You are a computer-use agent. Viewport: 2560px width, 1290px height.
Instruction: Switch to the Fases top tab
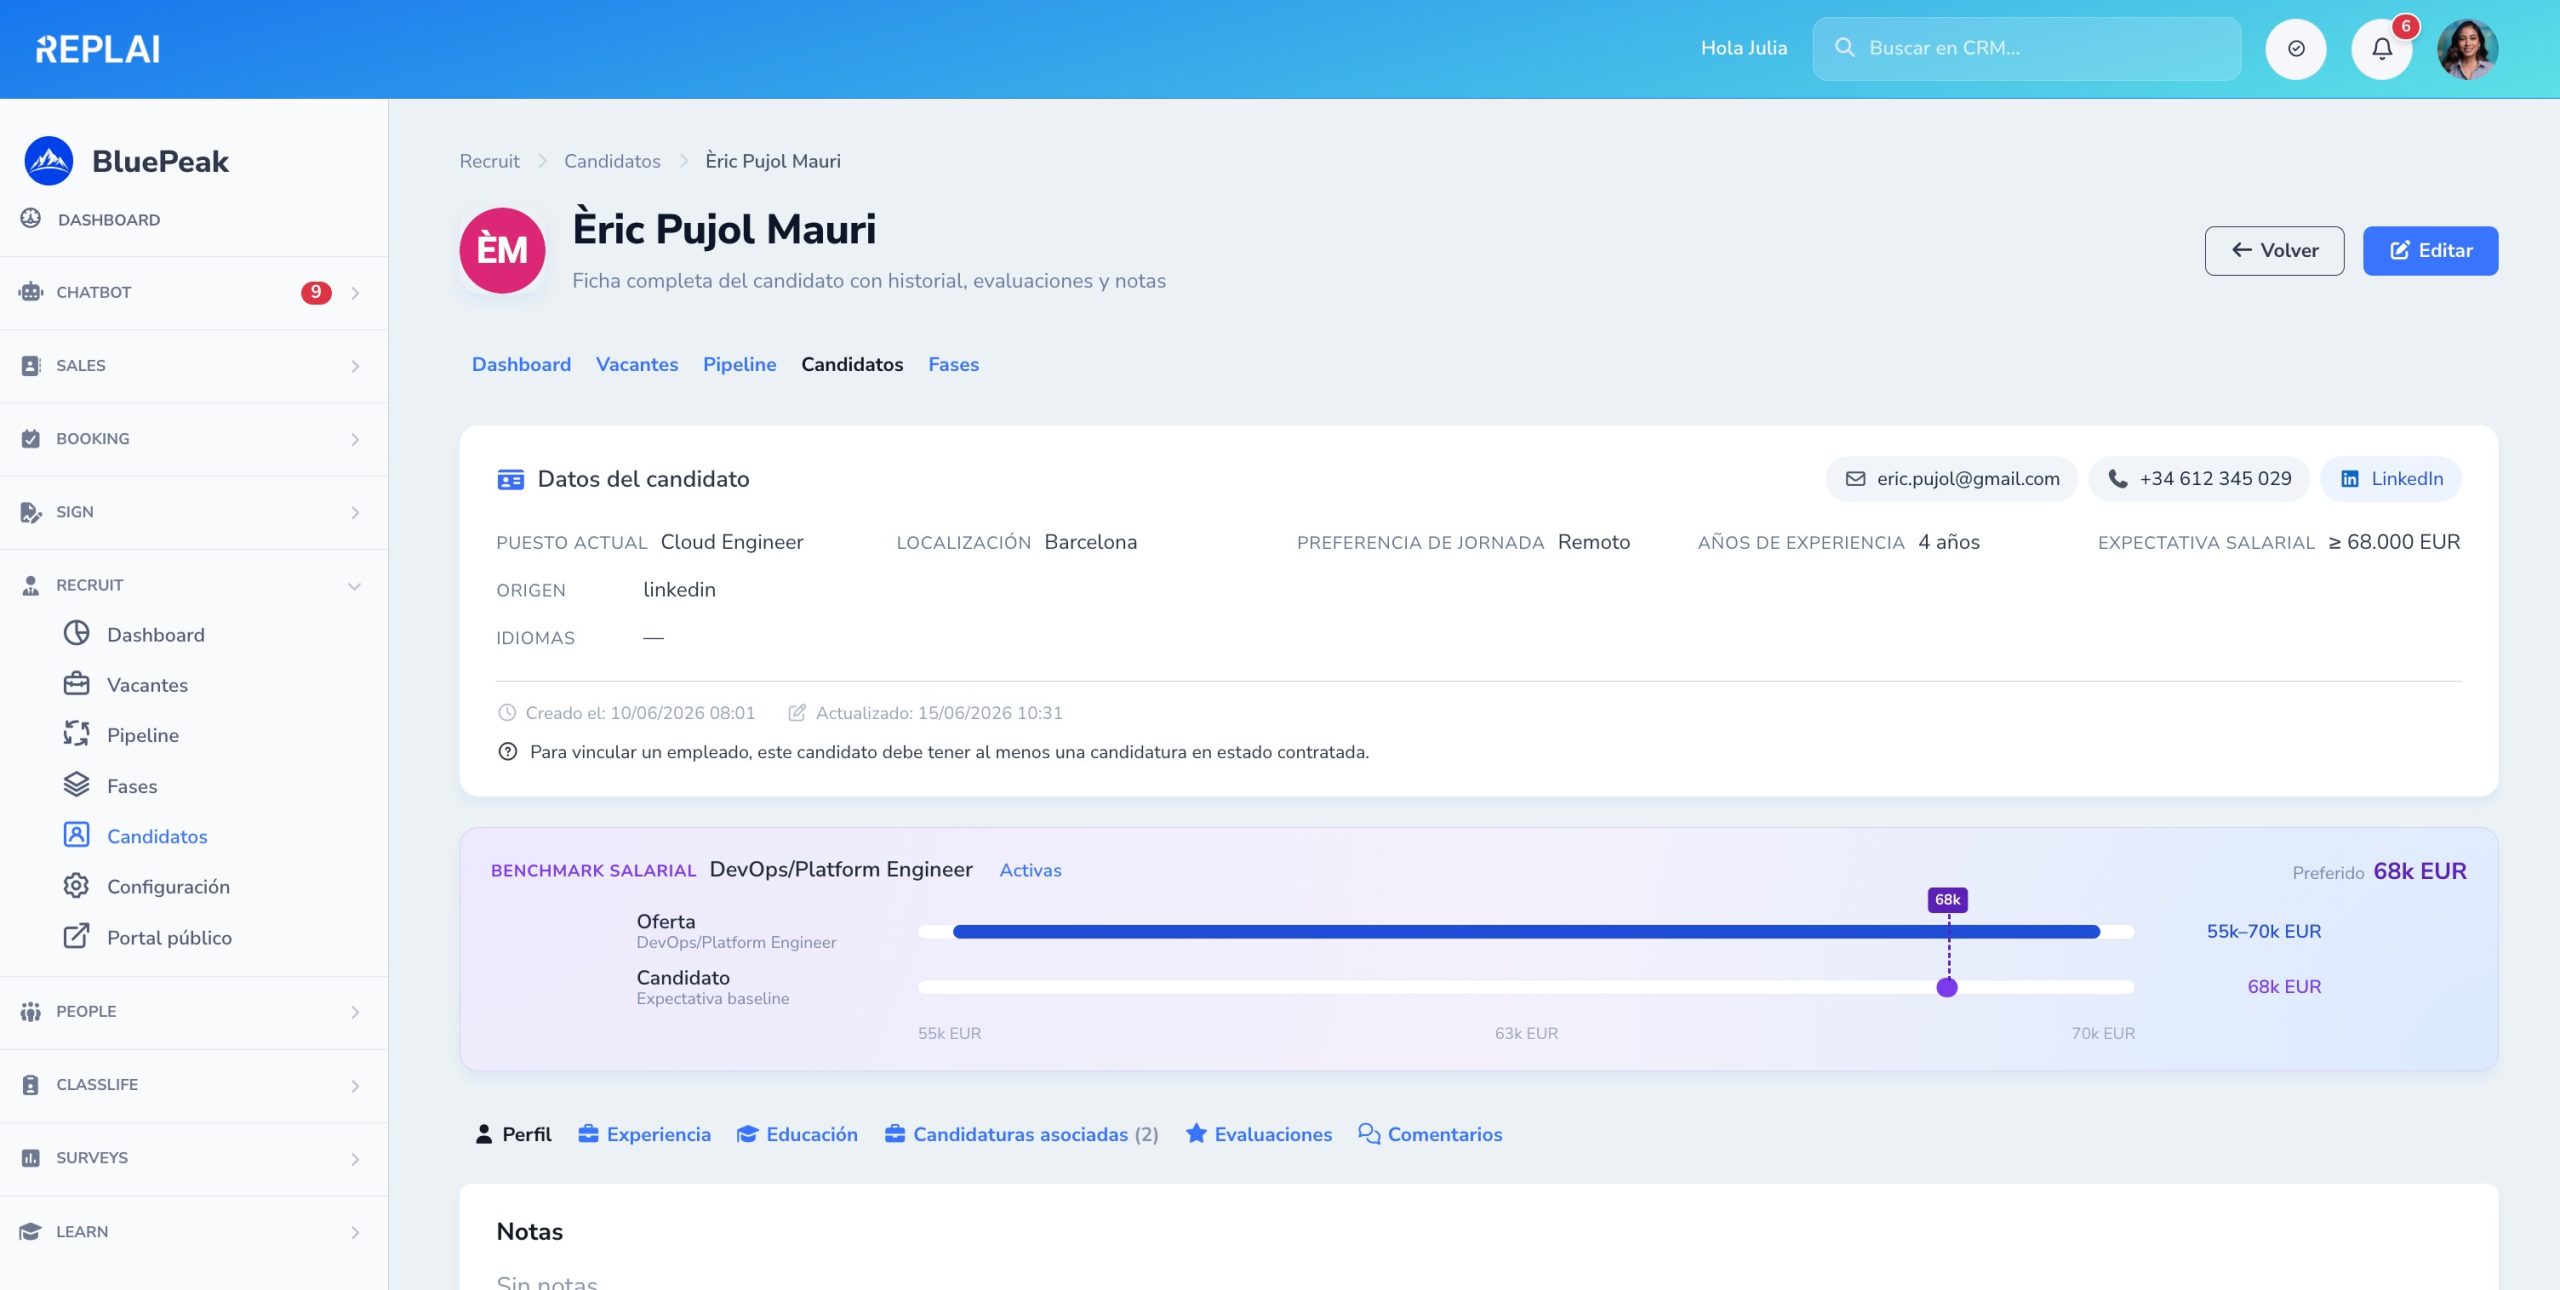click(x=953, y=364)
